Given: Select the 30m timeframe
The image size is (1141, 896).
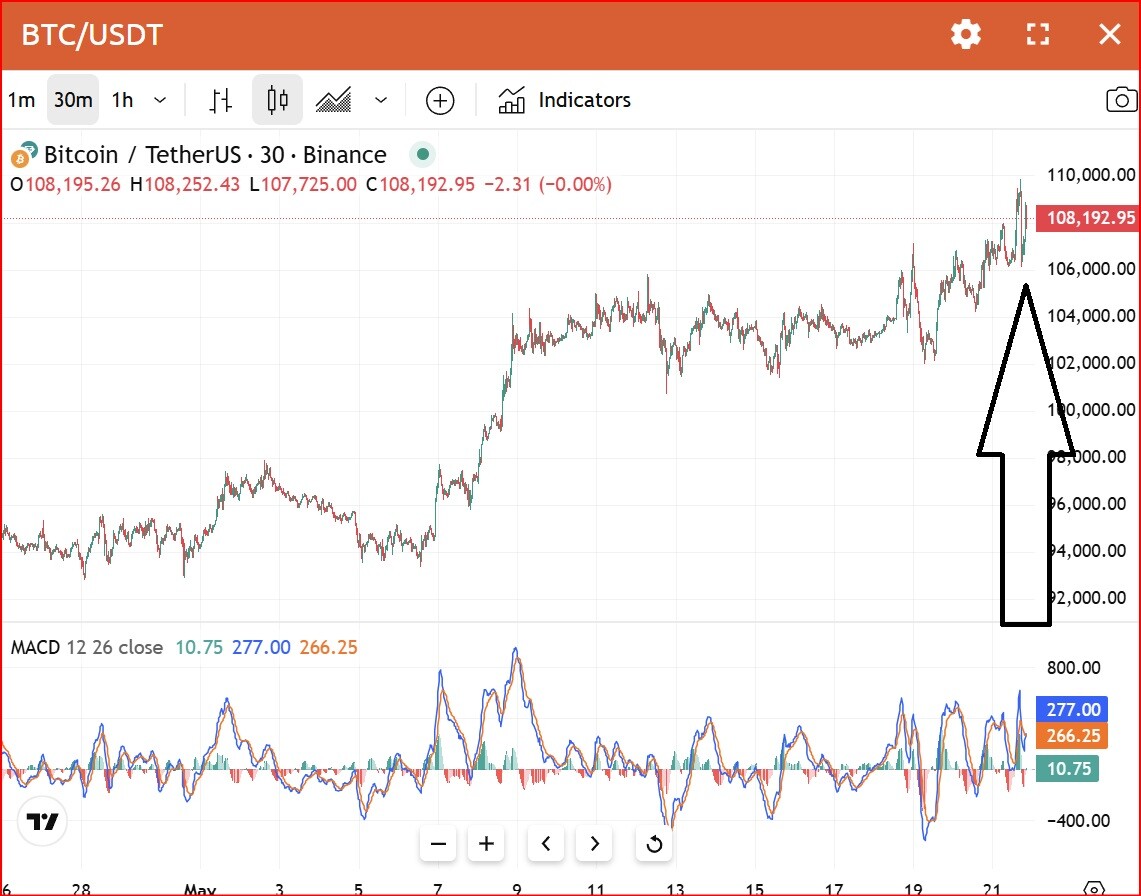Looking at the screenshot, I should [x=73, y=100].
